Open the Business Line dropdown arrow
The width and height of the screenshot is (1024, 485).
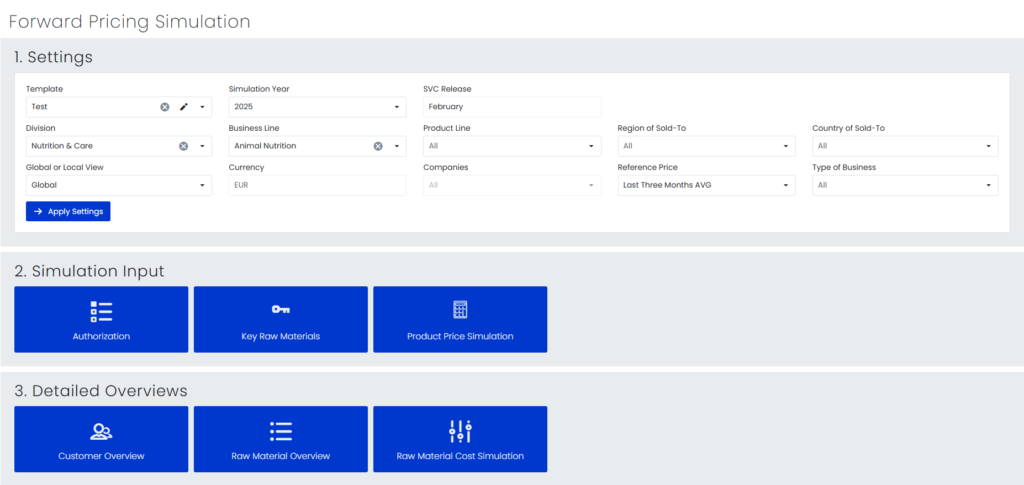[x=396, y=146]
